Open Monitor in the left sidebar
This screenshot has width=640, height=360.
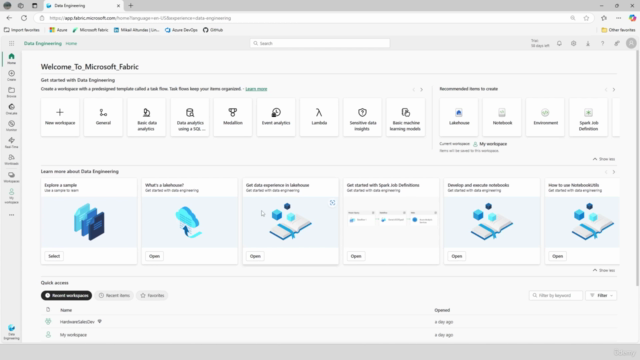[11, 125]
